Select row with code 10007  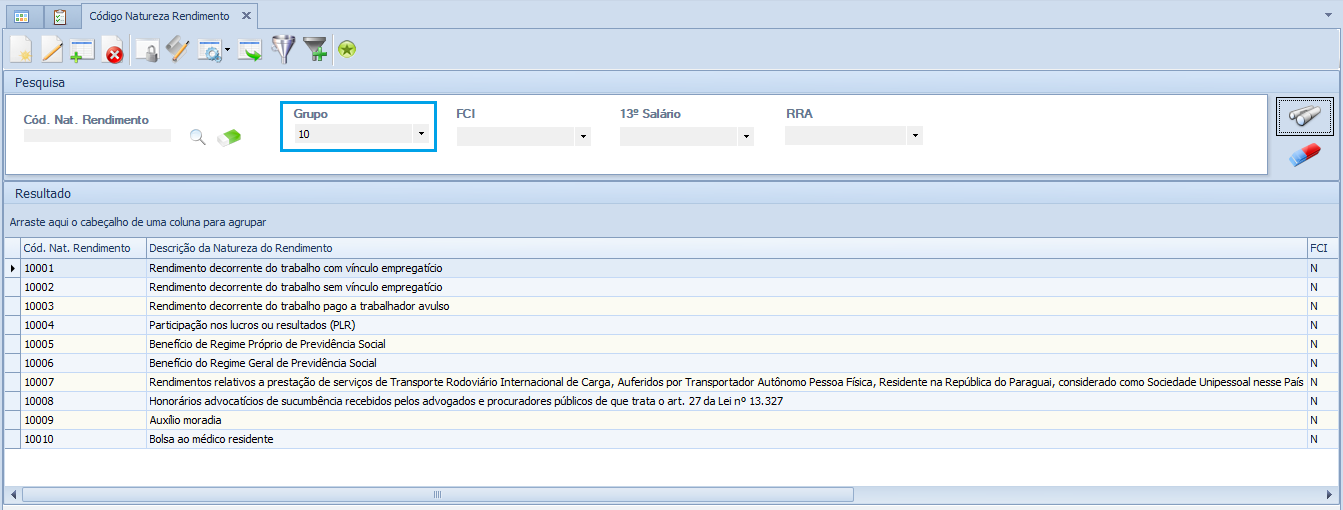click(672, 382)
